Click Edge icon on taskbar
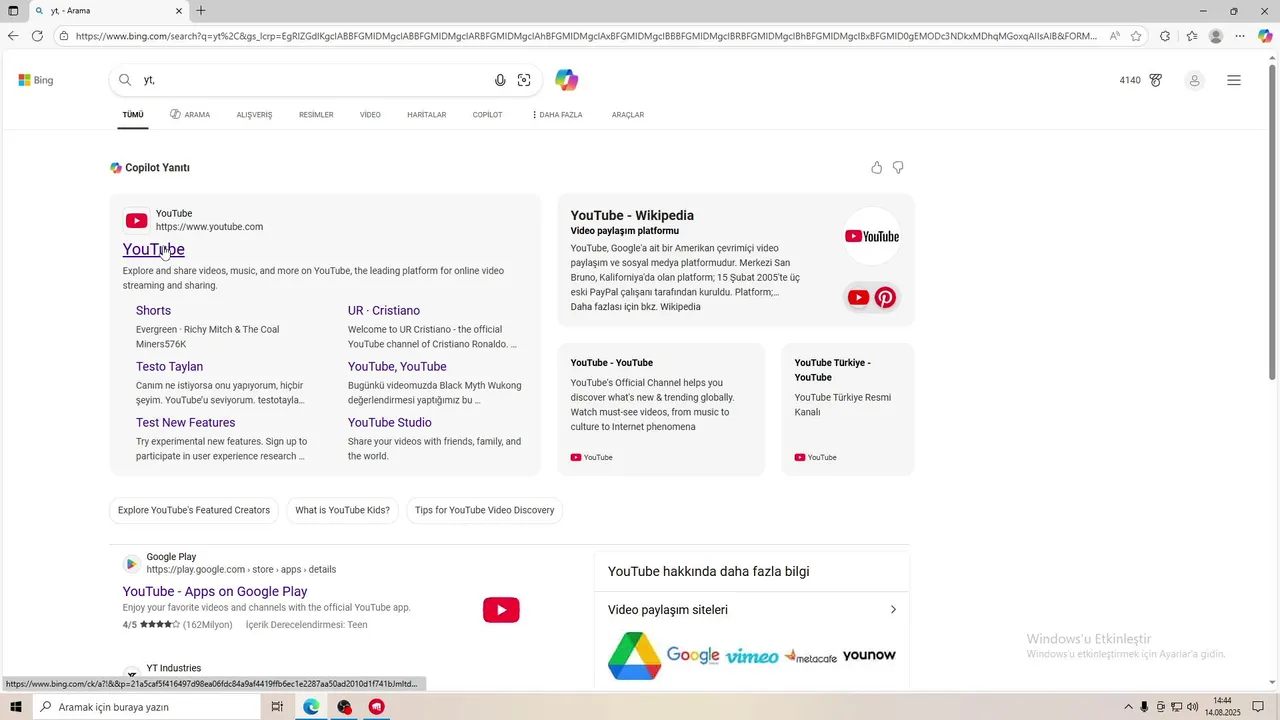The width and height of the screenshot is (1280, 720). coord(311,707)
